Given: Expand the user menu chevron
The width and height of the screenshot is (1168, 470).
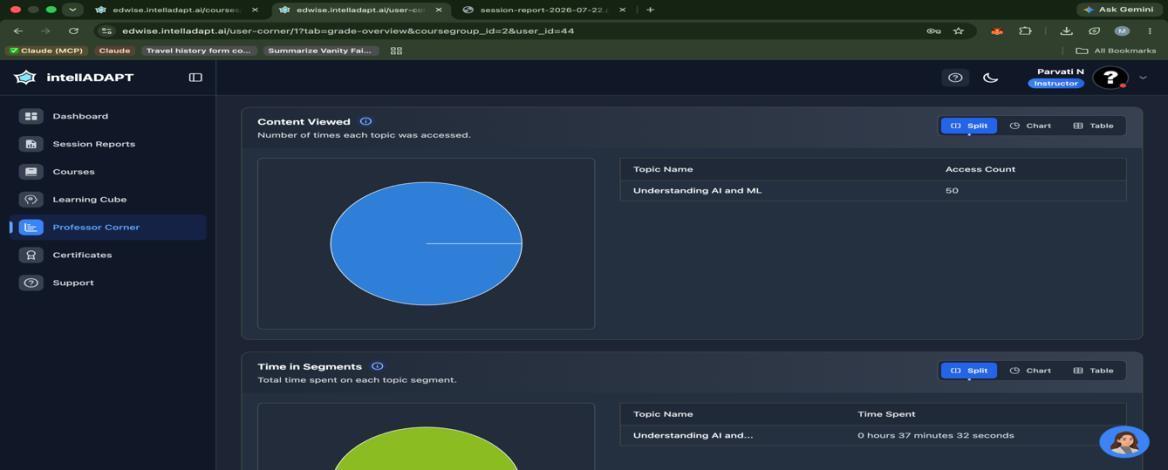Looking at the screenshot, I should click(1143, 77).
